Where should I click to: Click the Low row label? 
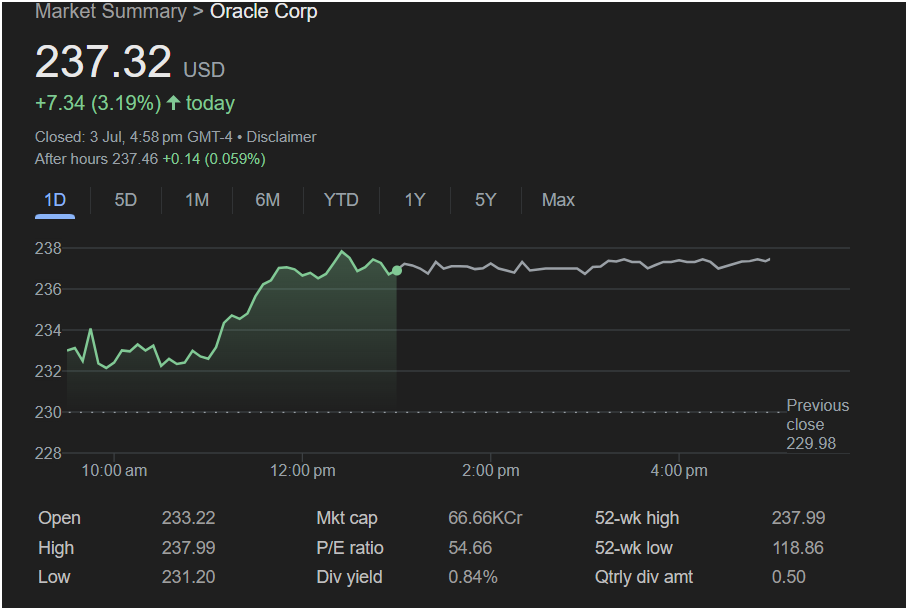coord(54,577)
